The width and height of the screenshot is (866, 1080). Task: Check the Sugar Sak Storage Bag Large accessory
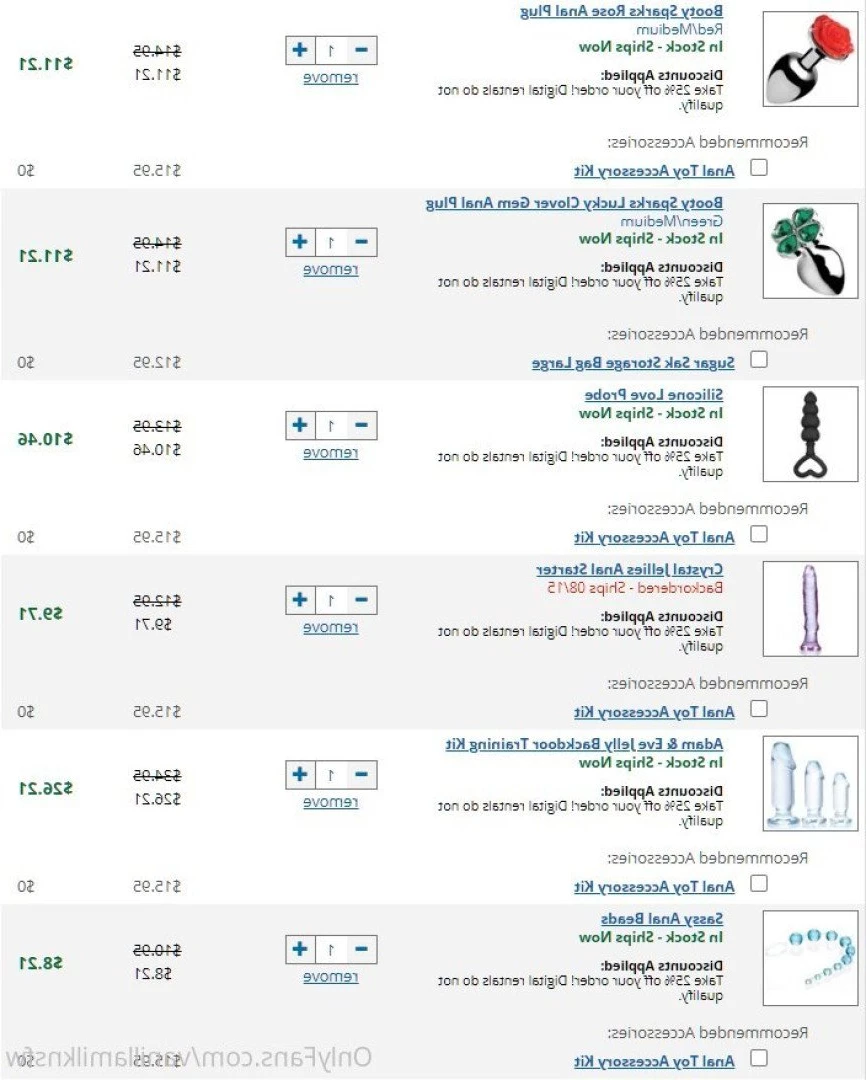[759, 360]
